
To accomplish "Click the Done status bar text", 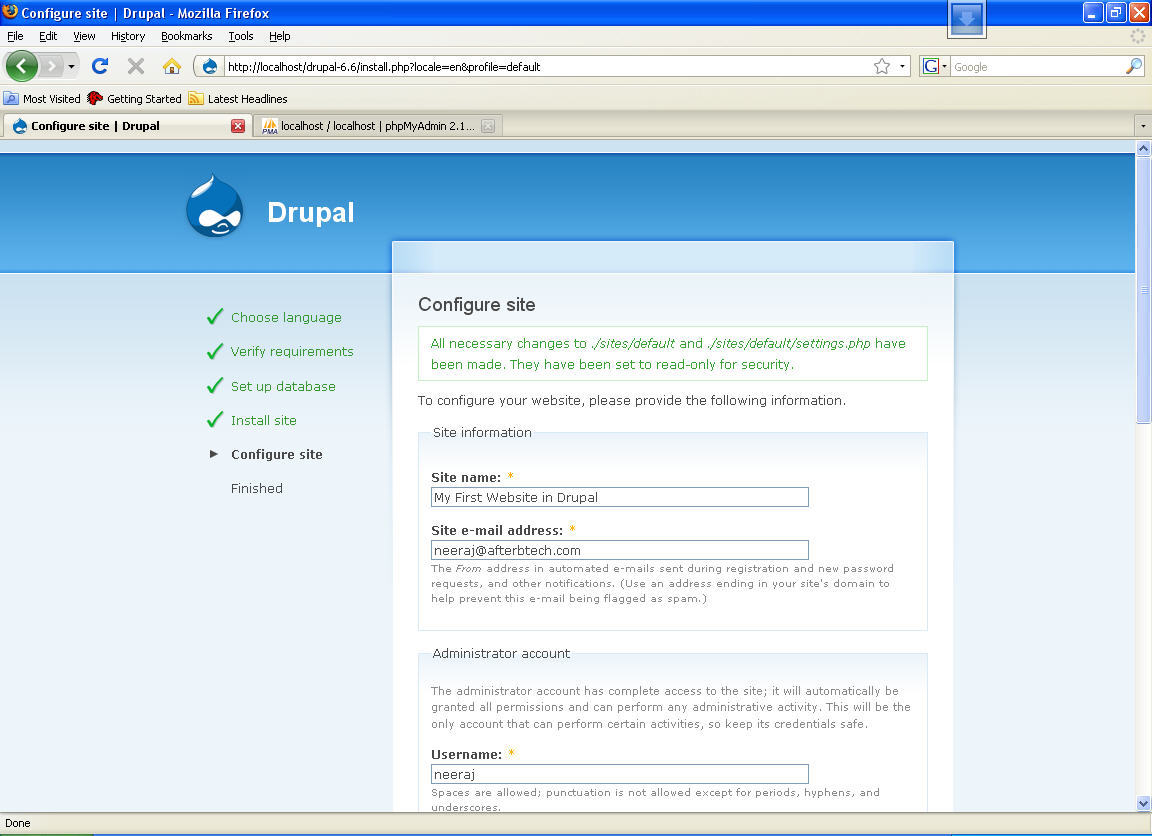I will [x=18, y=823].
